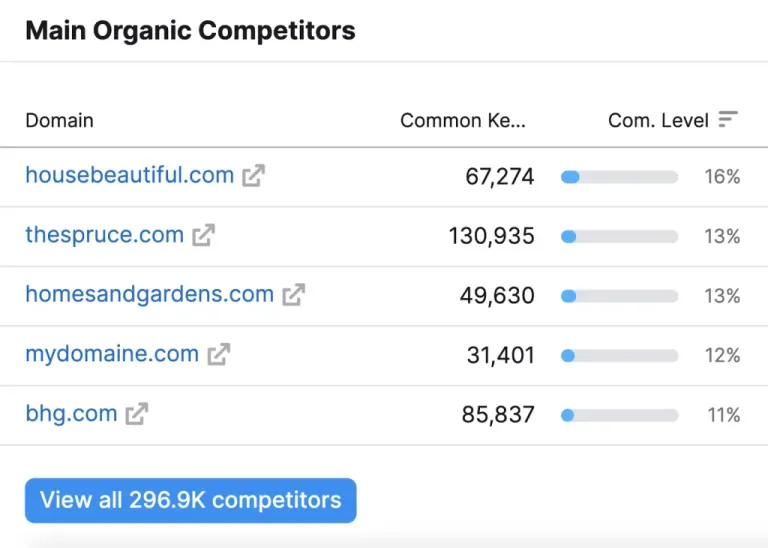The image size is (768, 548).
Task: Click the sort icon next to Com. Level
Action: 728,119
